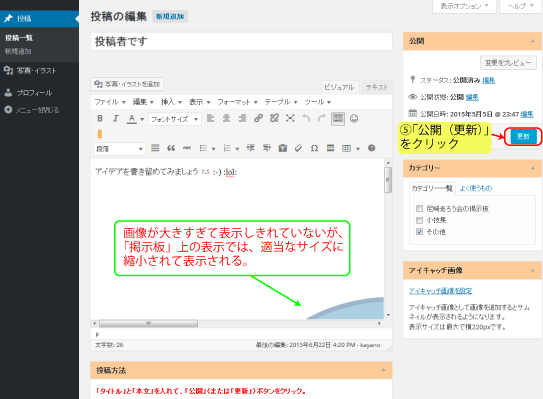Undo the last edit
The height and width of the screenshot is (399, 543).
[306, 118]
